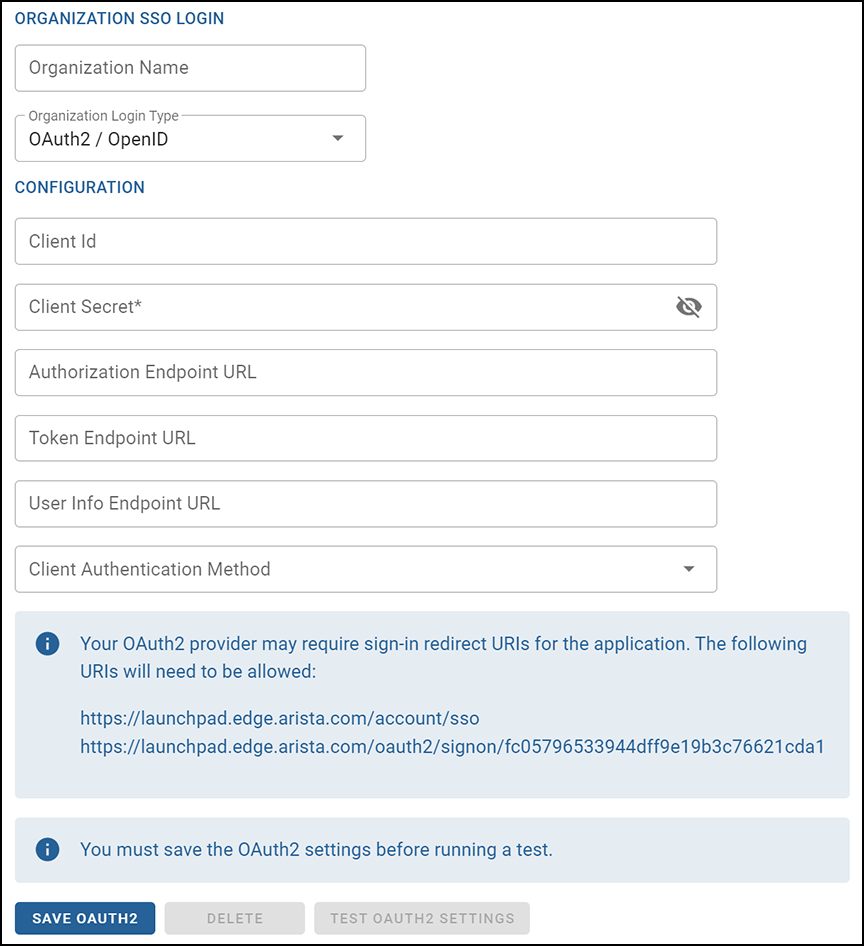Click the Client Authentication Method label text
Screen dimensions: 864x946
[x=150, y=569]
